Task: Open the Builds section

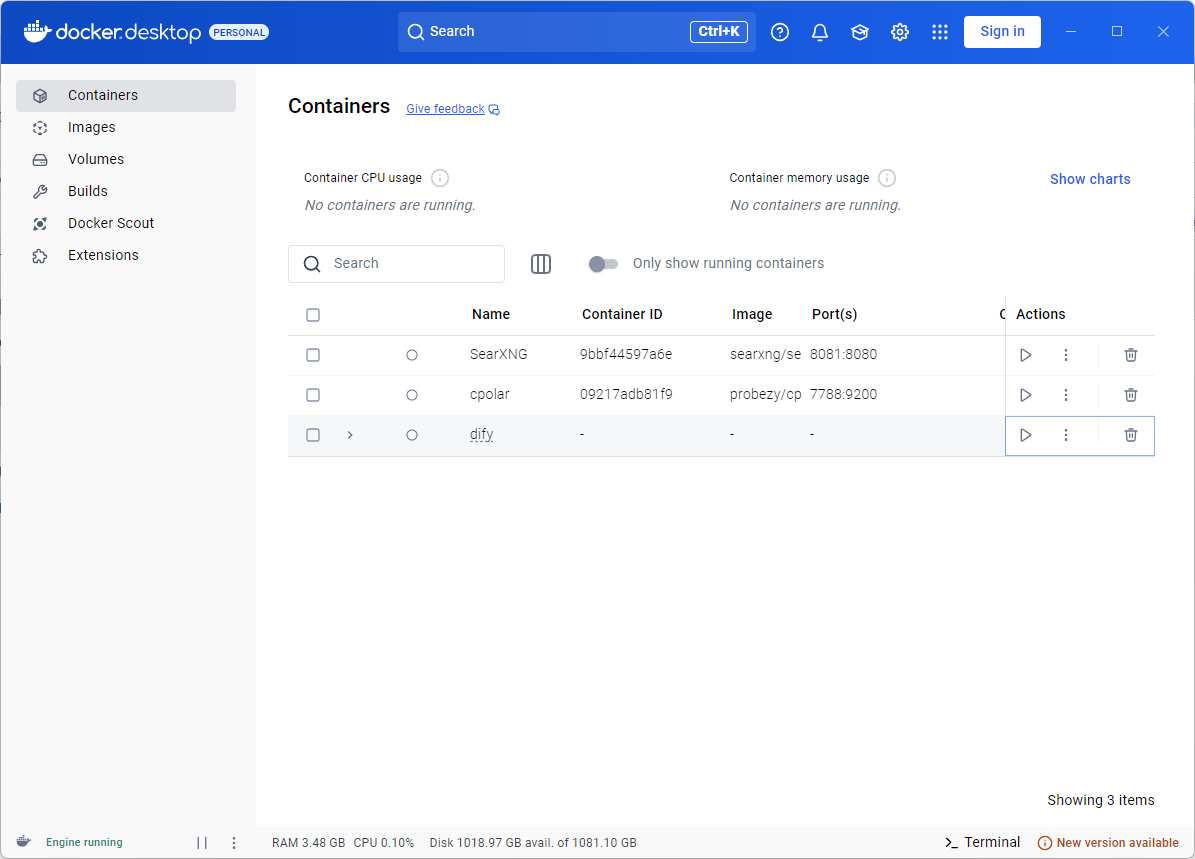Action: tap(126, 191)
